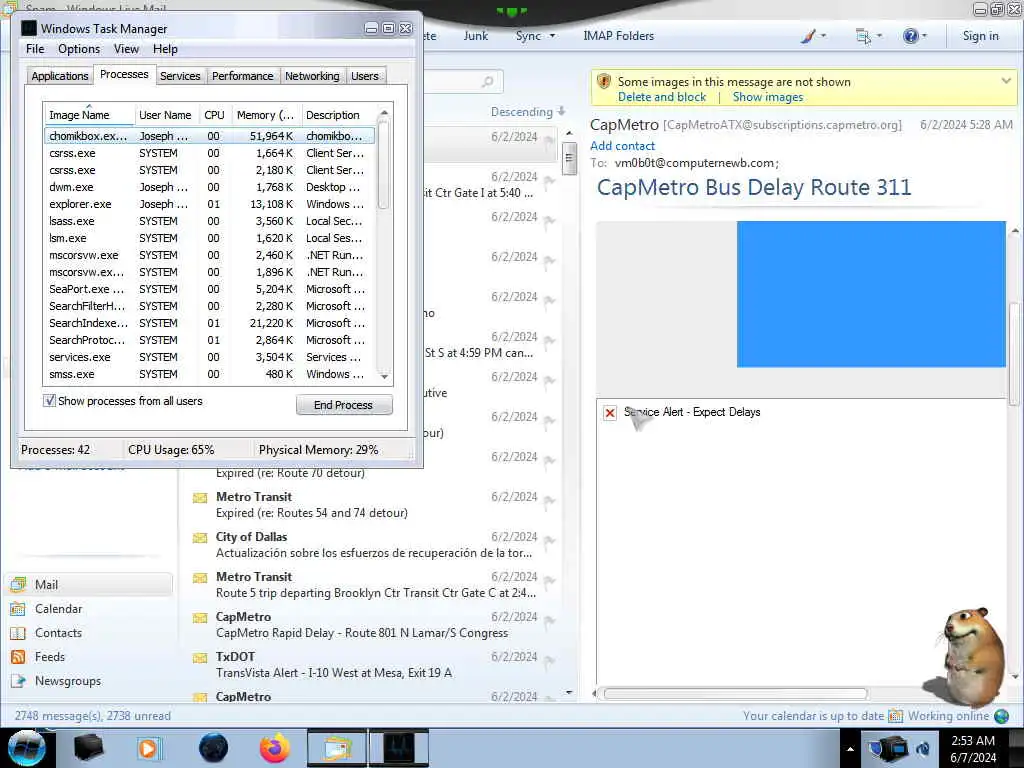Open the Task Manager File menu
Viewport: 1024px width, 768px height.
coord(35,49)
